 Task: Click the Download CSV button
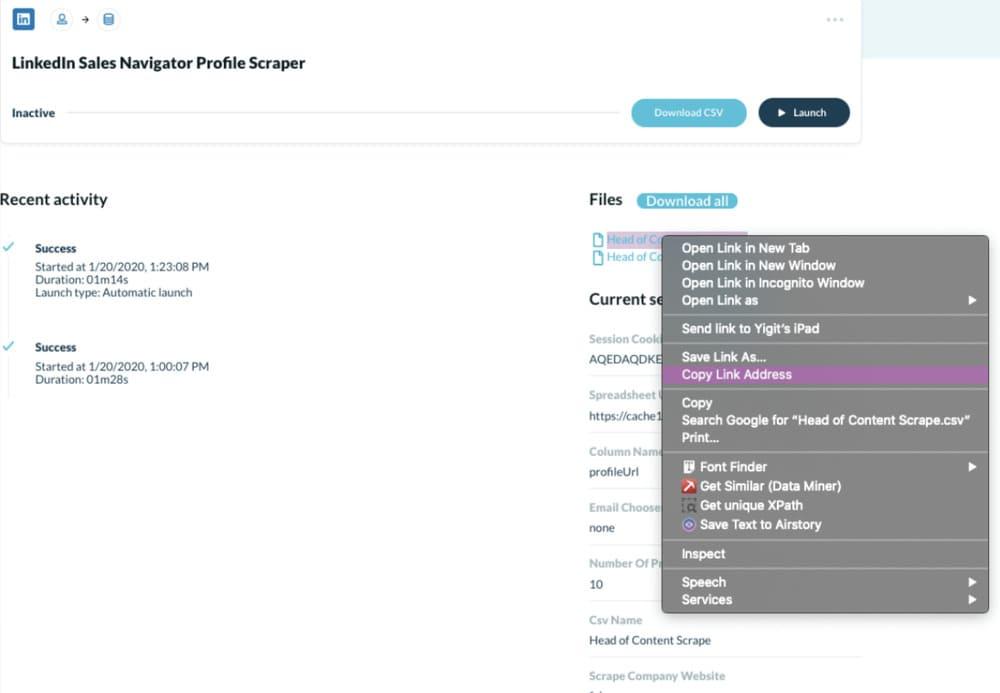[x=689, y=112]
